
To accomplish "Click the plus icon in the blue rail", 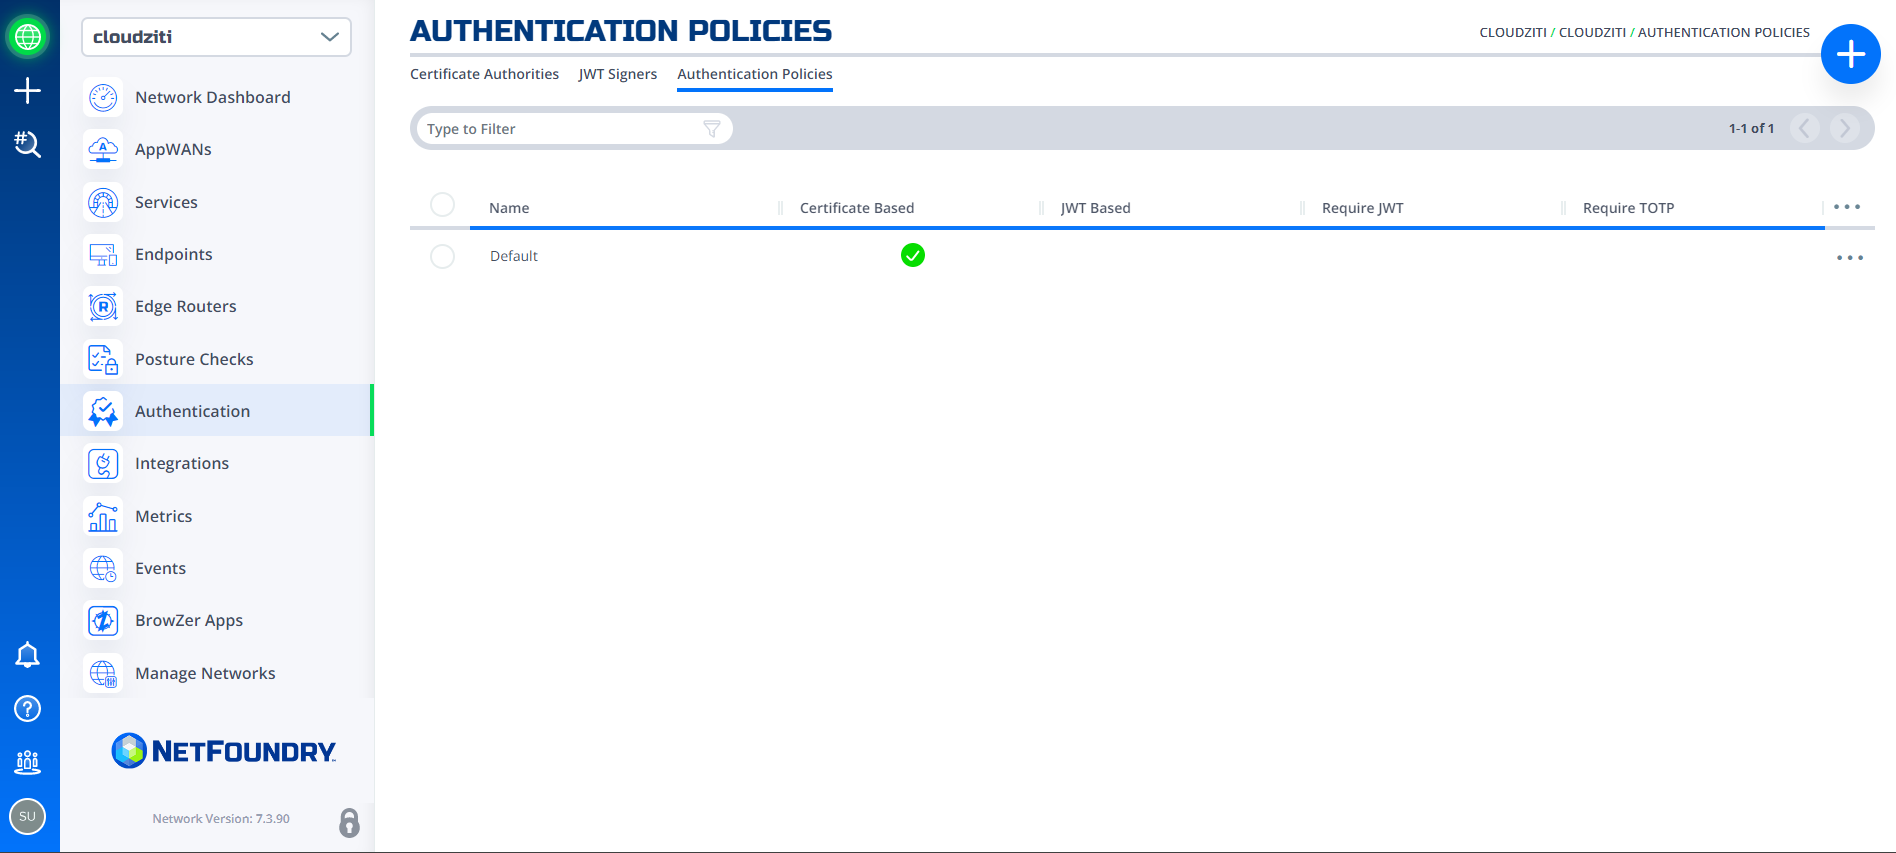I will [28, 91].
